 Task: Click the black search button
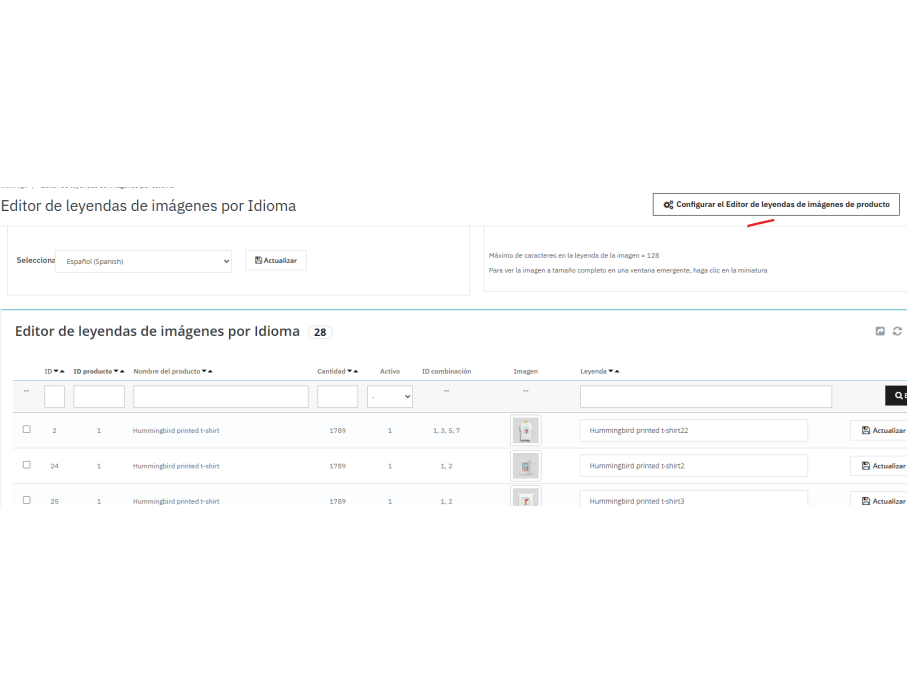point(896,396)
